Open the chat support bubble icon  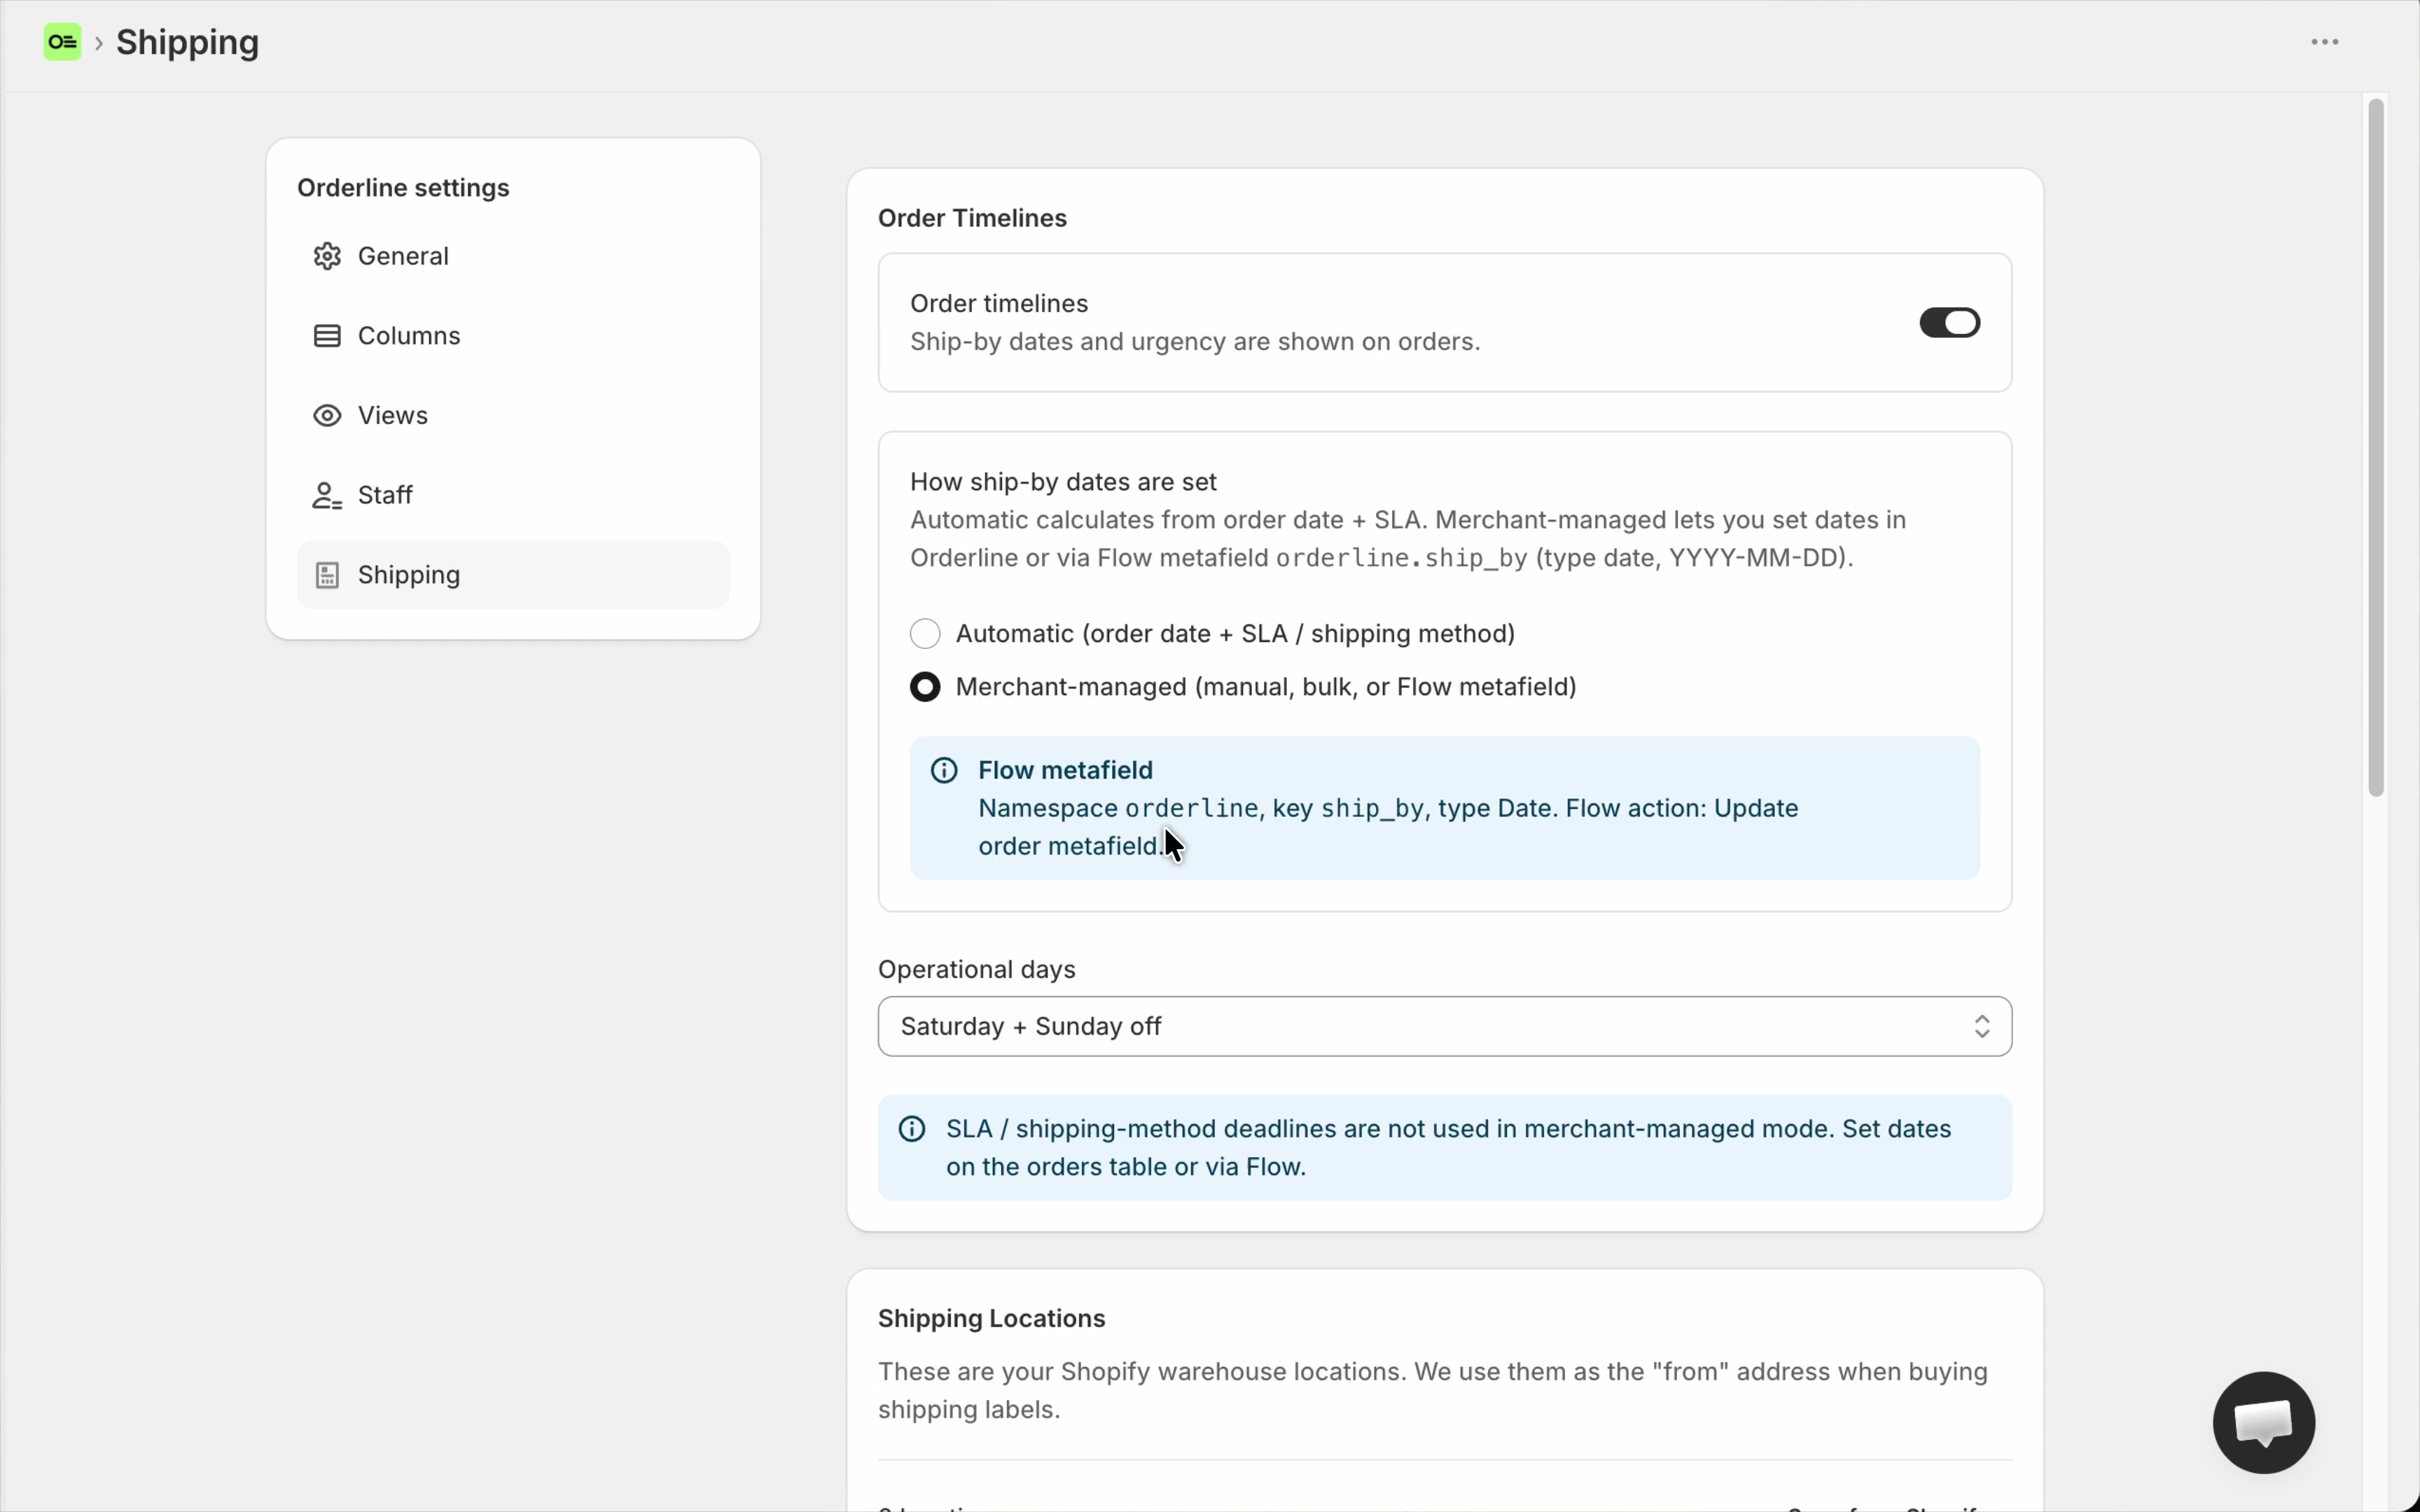coord(2264,1422)
